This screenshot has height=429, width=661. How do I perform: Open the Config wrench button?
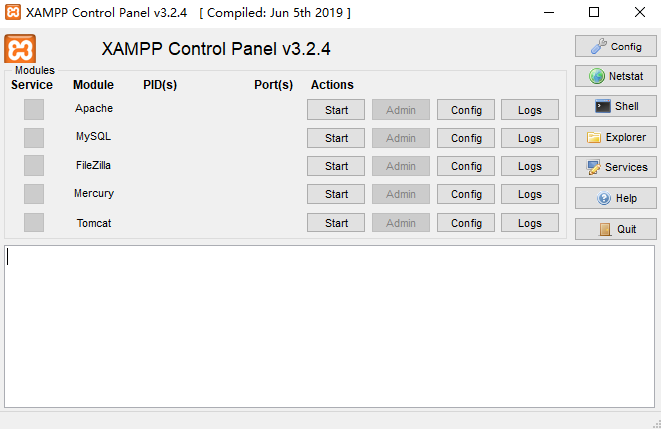pyautogui.click(x=615, y=46)
